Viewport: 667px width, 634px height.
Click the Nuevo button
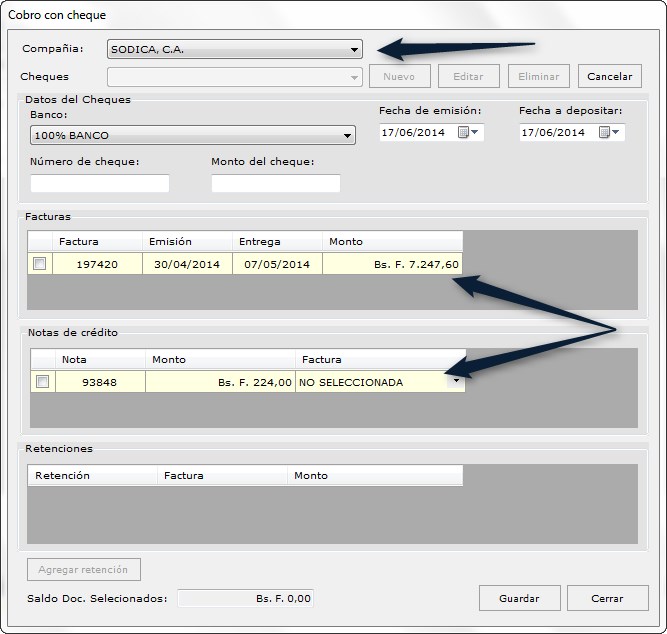click(399, 77)
